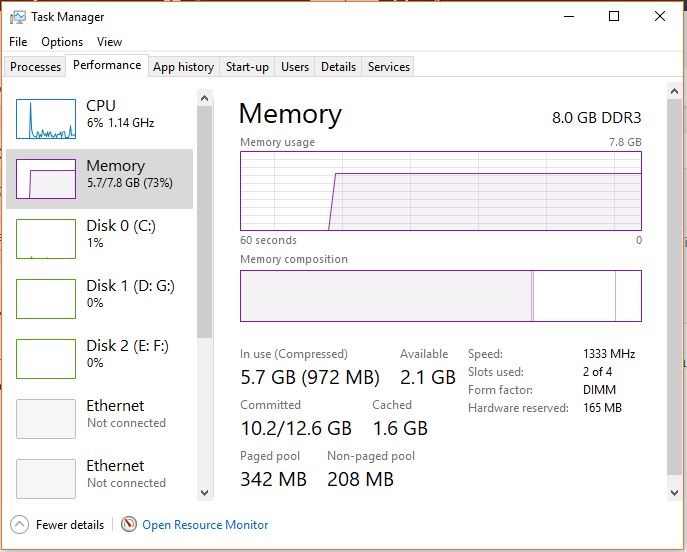Click sidebar scroll up arrow
This screenshot has height=552, width=687.
tap(204, 99)
